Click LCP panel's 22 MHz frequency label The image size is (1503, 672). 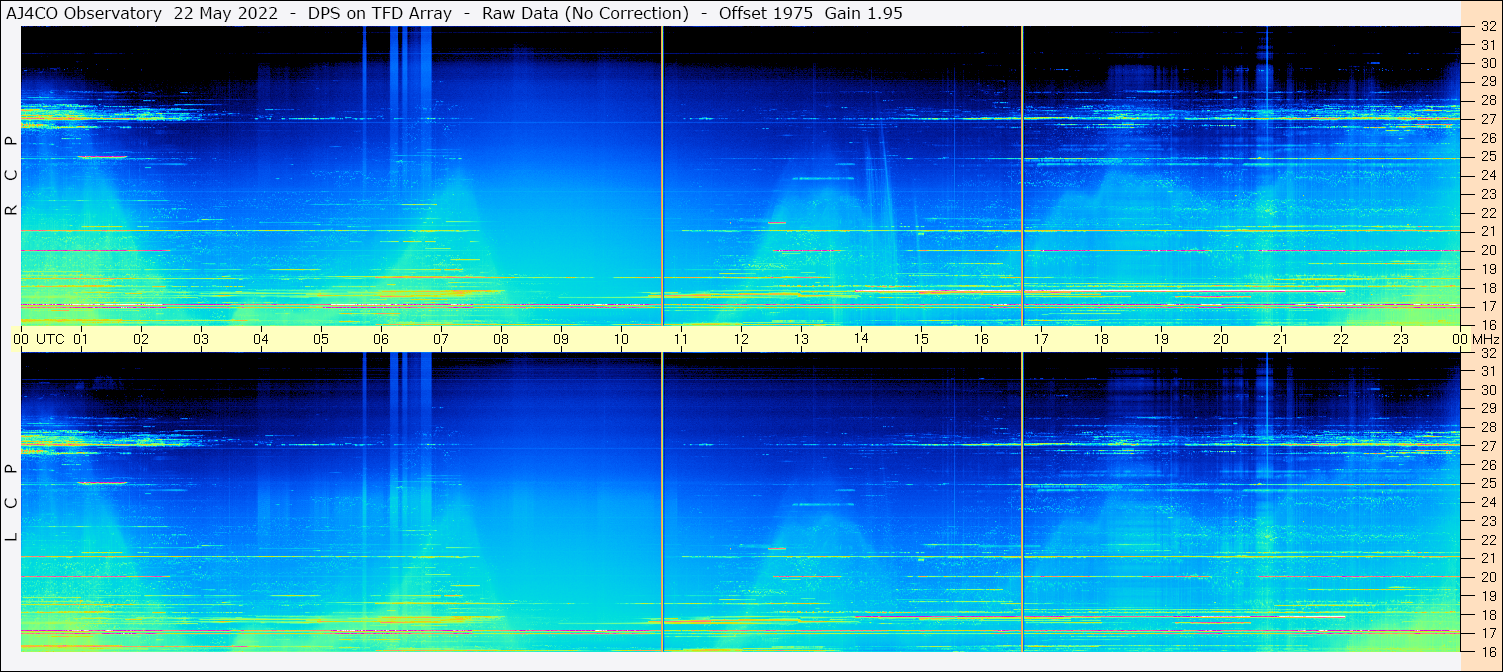[x=1488, y=539]
